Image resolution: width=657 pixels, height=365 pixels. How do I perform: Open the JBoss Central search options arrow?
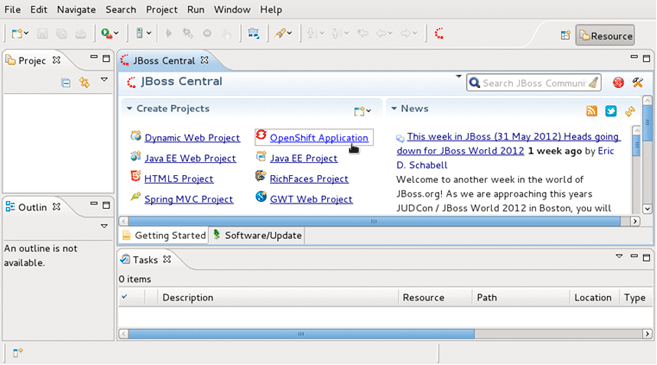coord(458,76)
